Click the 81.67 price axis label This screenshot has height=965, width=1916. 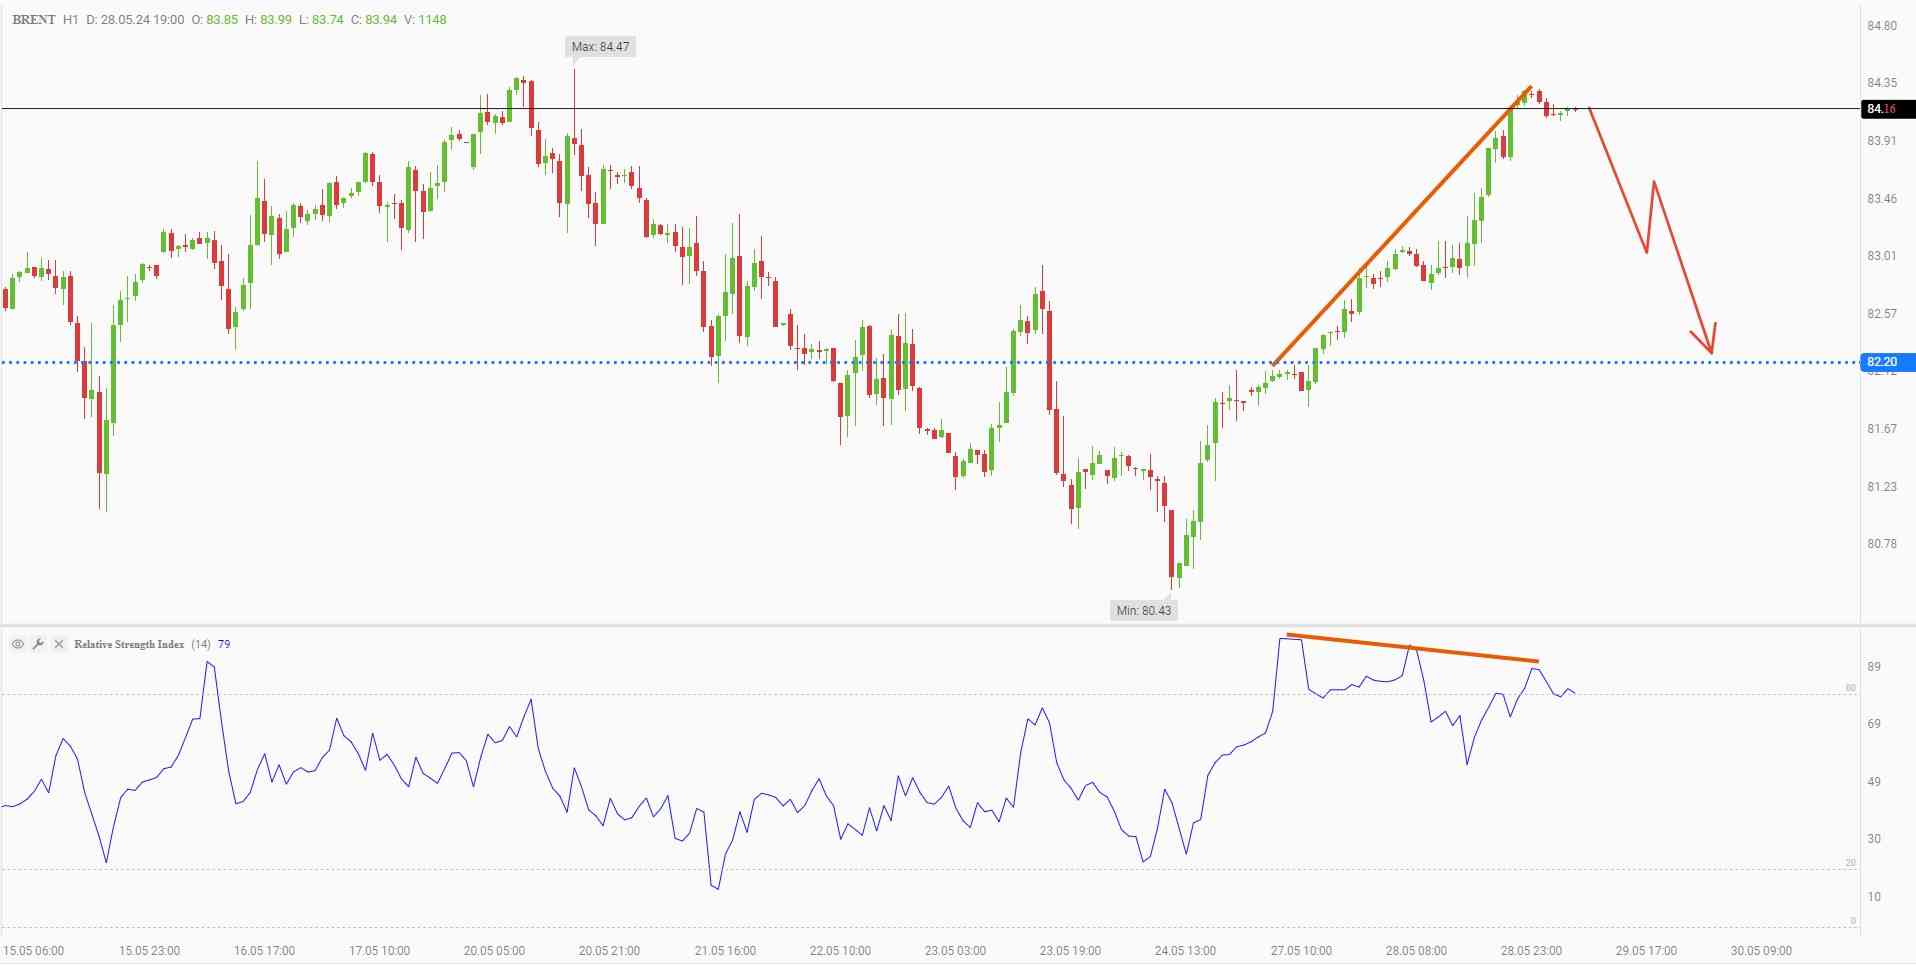point(1881,429)
